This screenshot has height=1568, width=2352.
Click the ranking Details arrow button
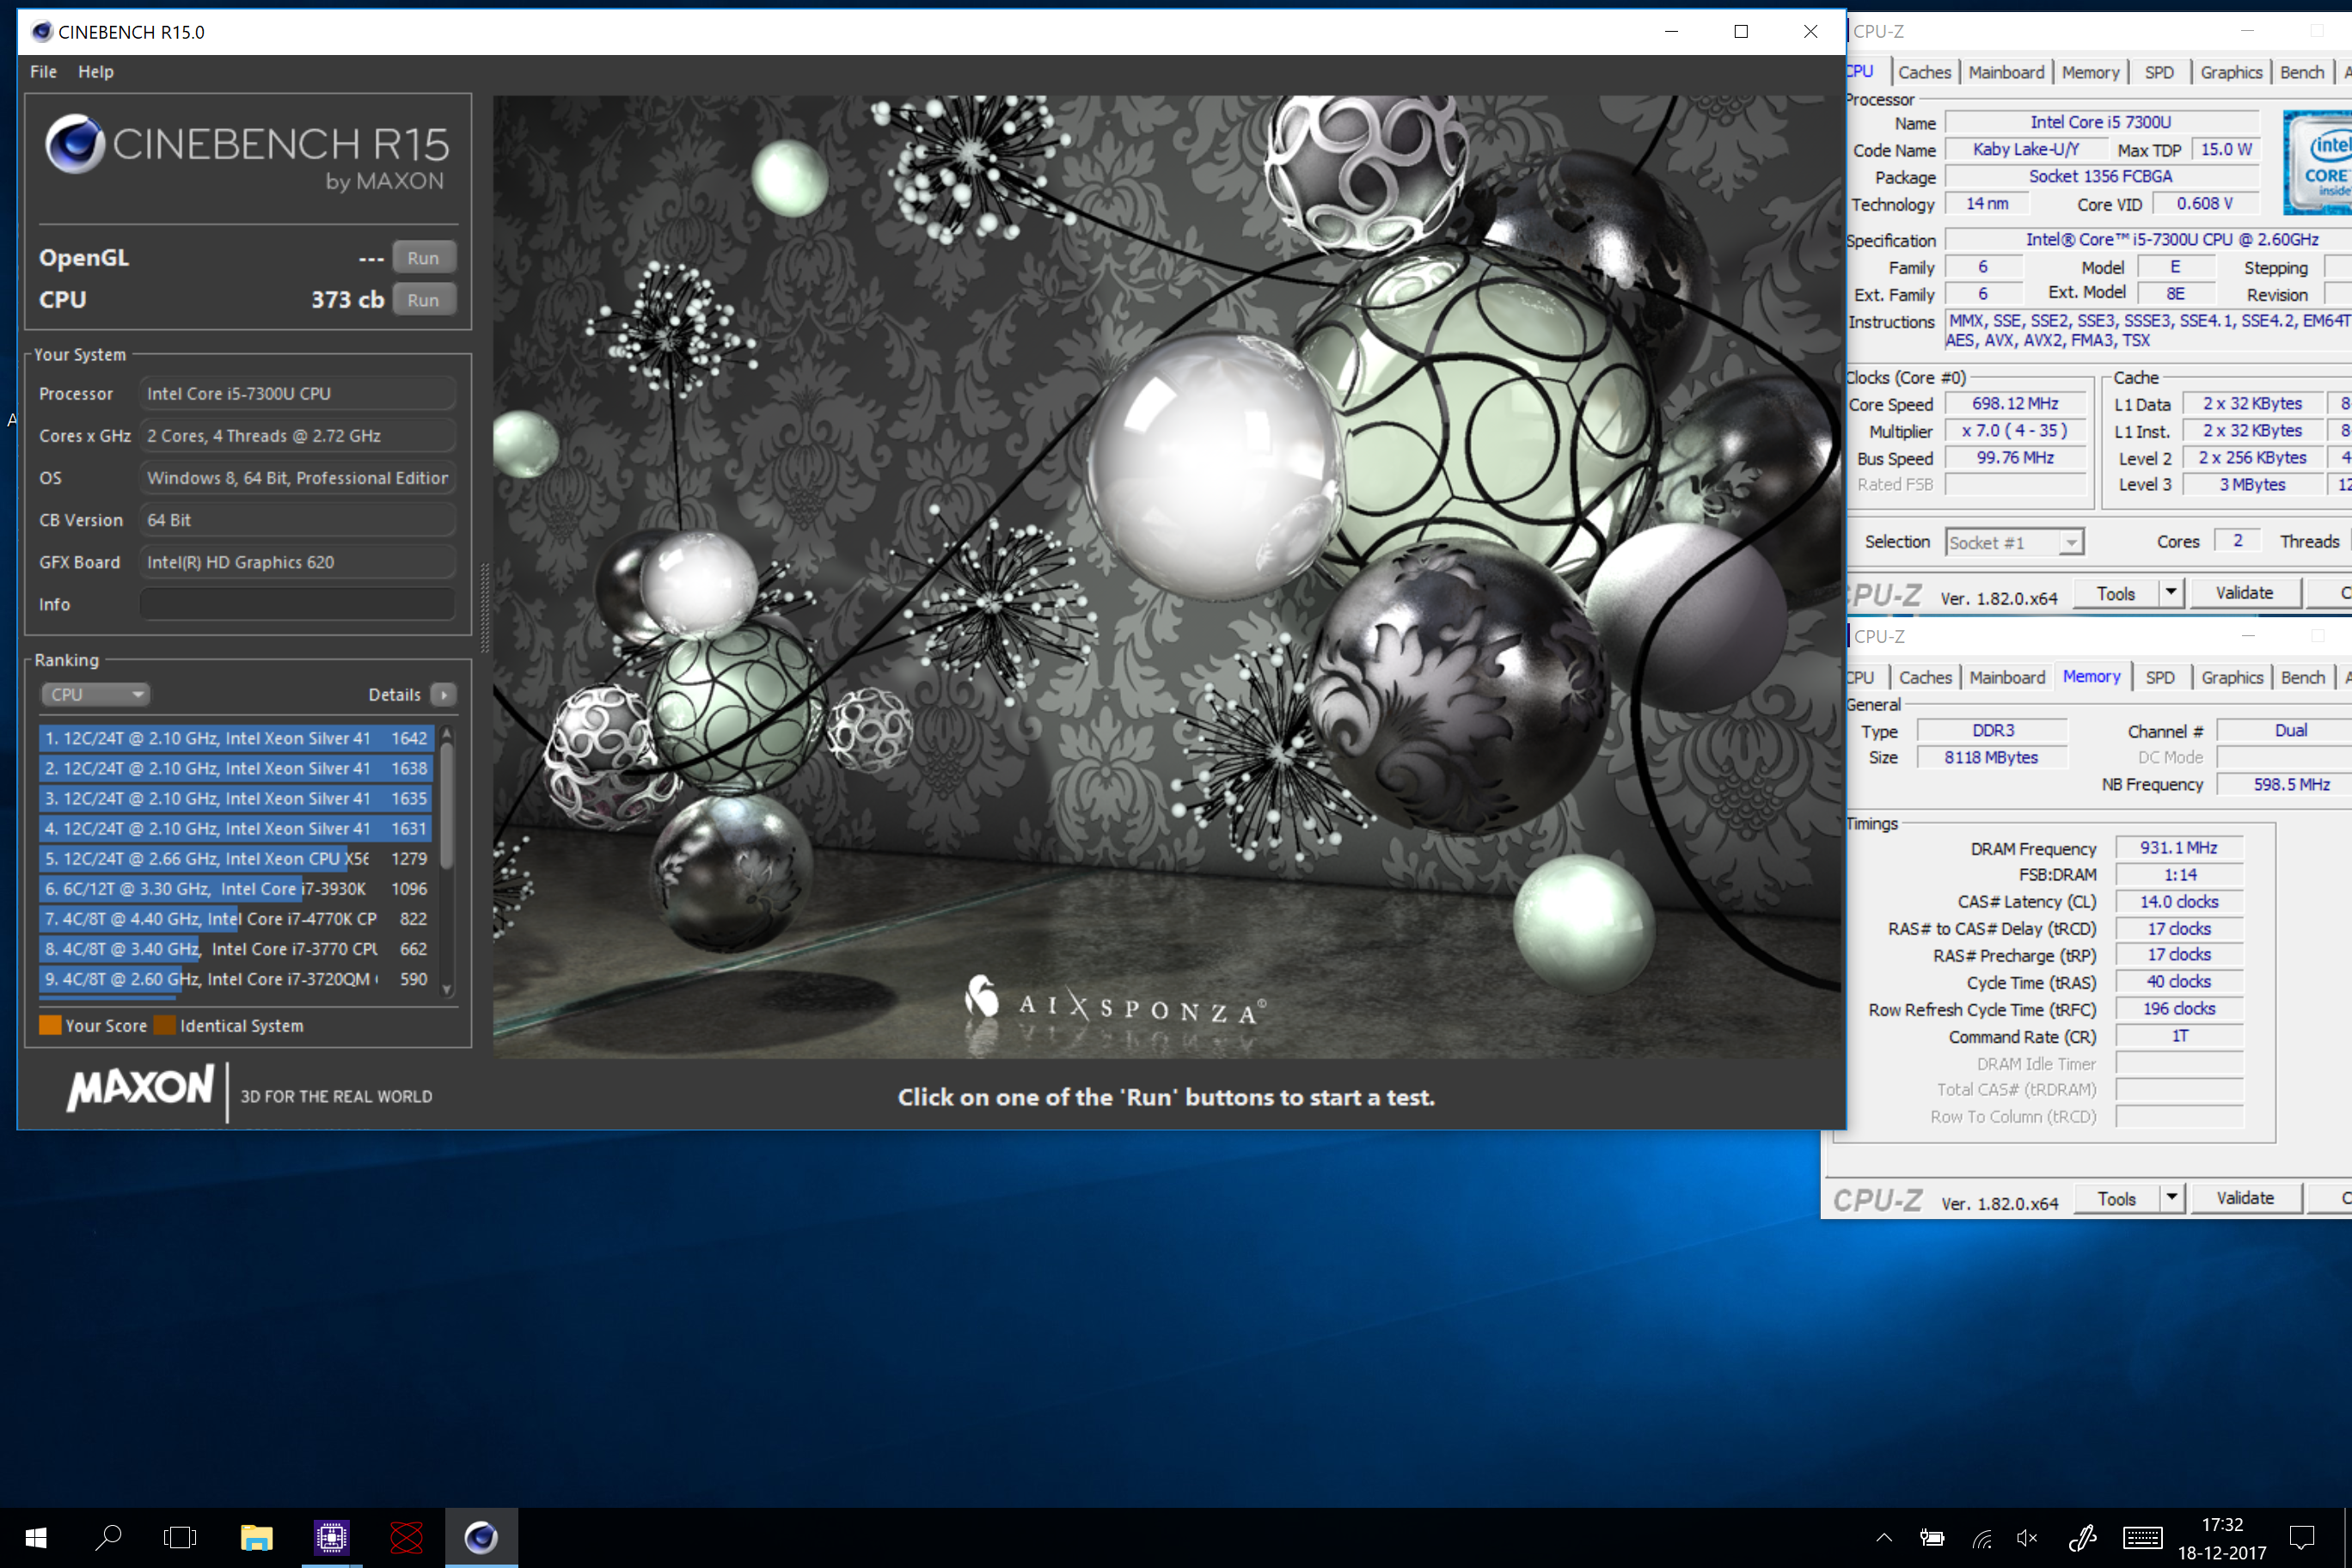point(444,694)
